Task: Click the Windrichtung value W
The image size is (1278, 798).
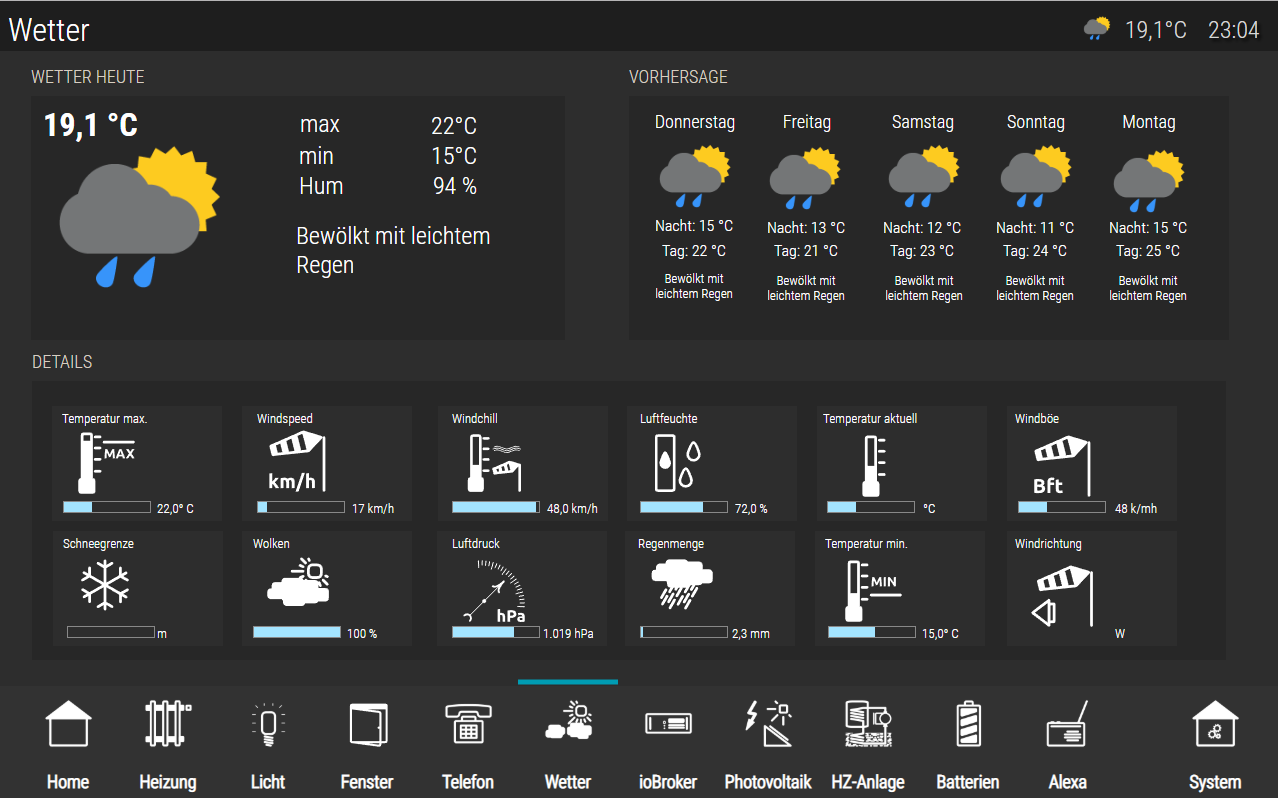Action: [1120, 634]
